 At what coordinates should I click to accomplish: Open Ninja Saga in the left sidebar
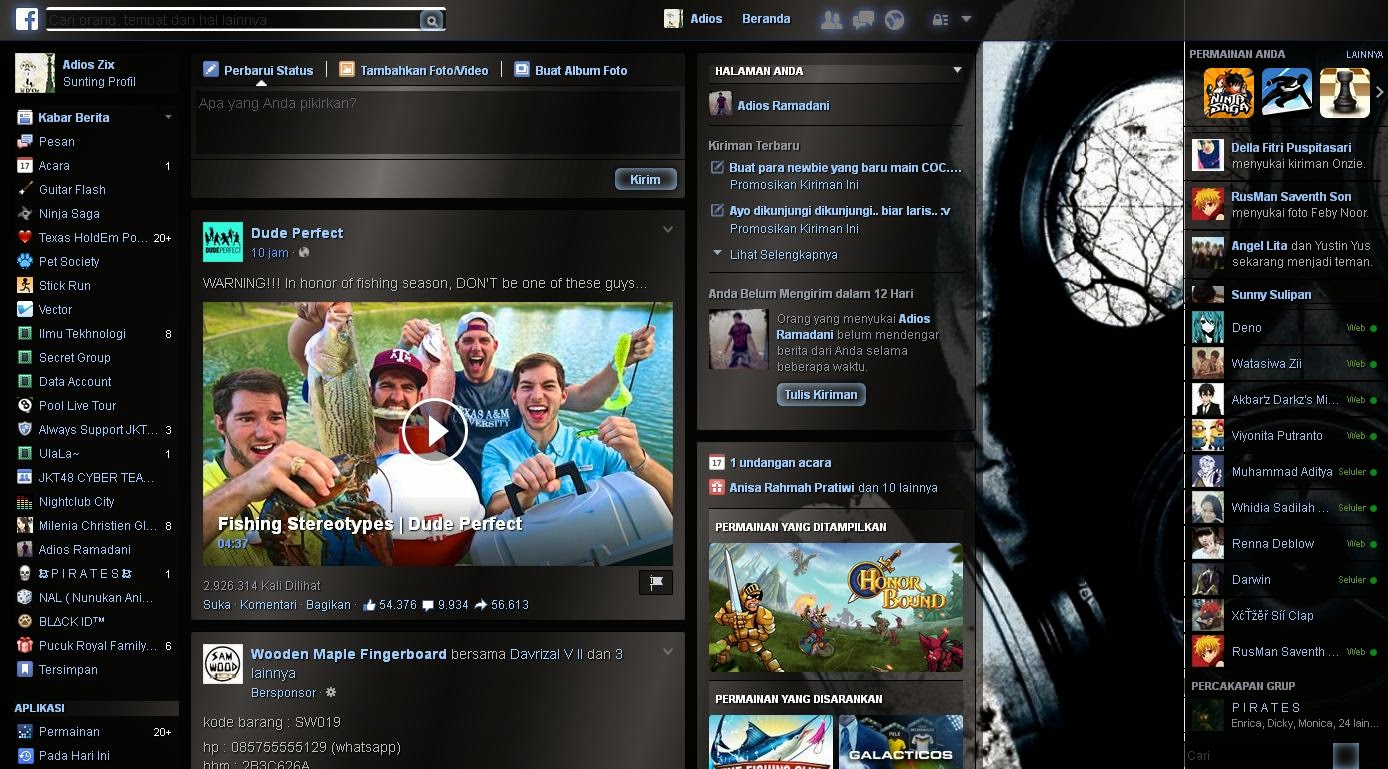click(69, 214)
